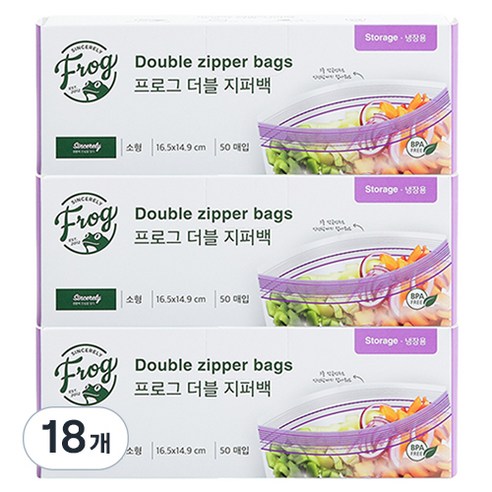
Task: Click the purple Storage tag on the bottom box
Action: click(395, 341)
